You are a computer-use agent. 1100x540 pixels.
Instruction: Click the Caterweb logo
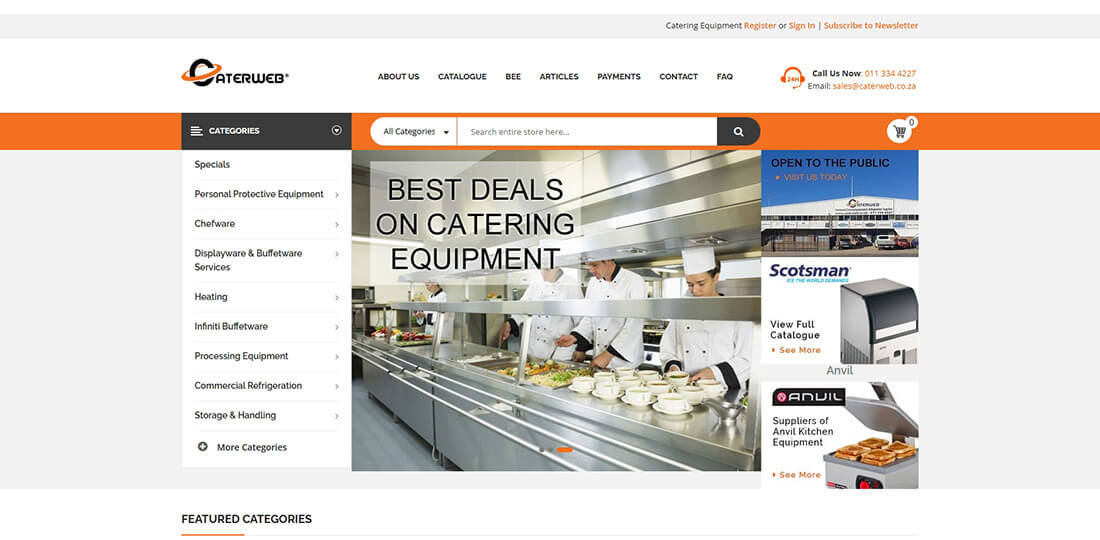pyautogui.click(x=235, y=73)
